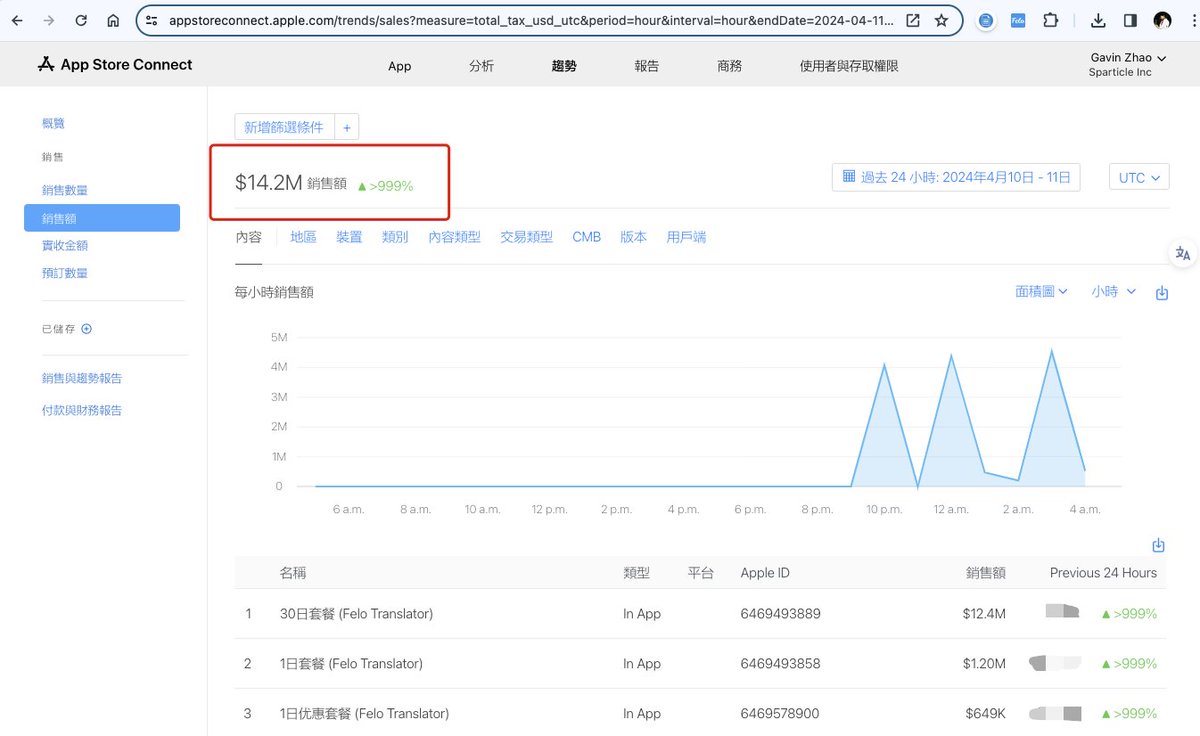Image resolution: width=1200 pixels, height=736 pixels.
Task: Open the 報告 top navigation item
Action: (x=647, y=66)
